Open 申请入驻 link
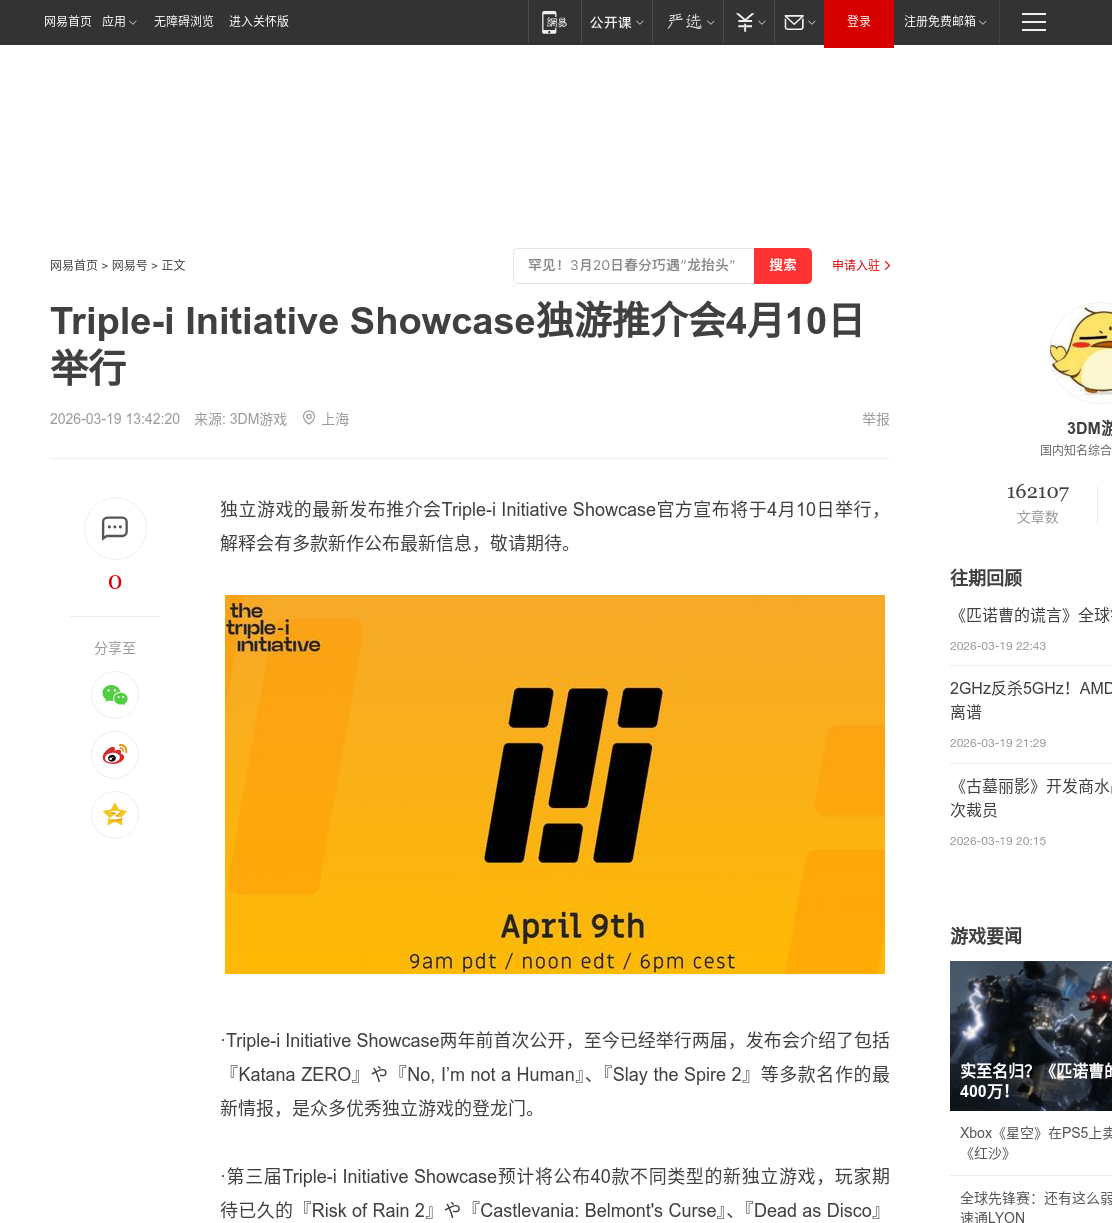1112x1223 pixels. point(861,266)
